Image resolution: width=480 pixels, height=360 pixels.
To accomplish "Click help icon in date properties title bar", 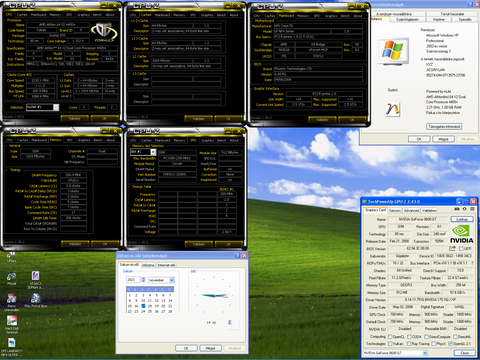I will (x=237, y=255).
